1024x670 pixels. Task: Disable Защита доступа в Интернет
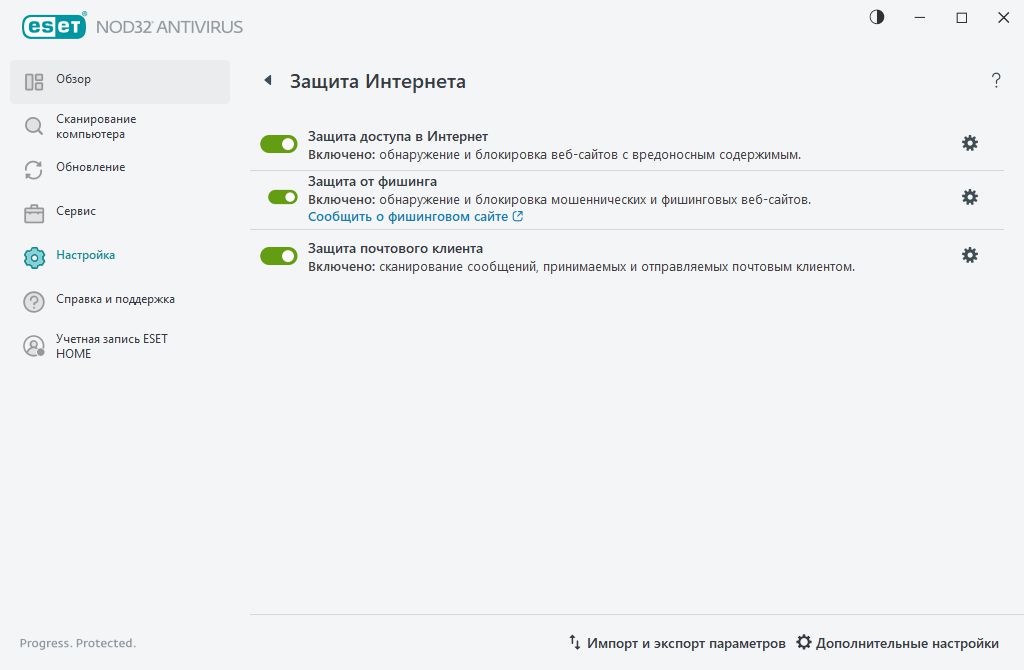(x=278, y=143)
